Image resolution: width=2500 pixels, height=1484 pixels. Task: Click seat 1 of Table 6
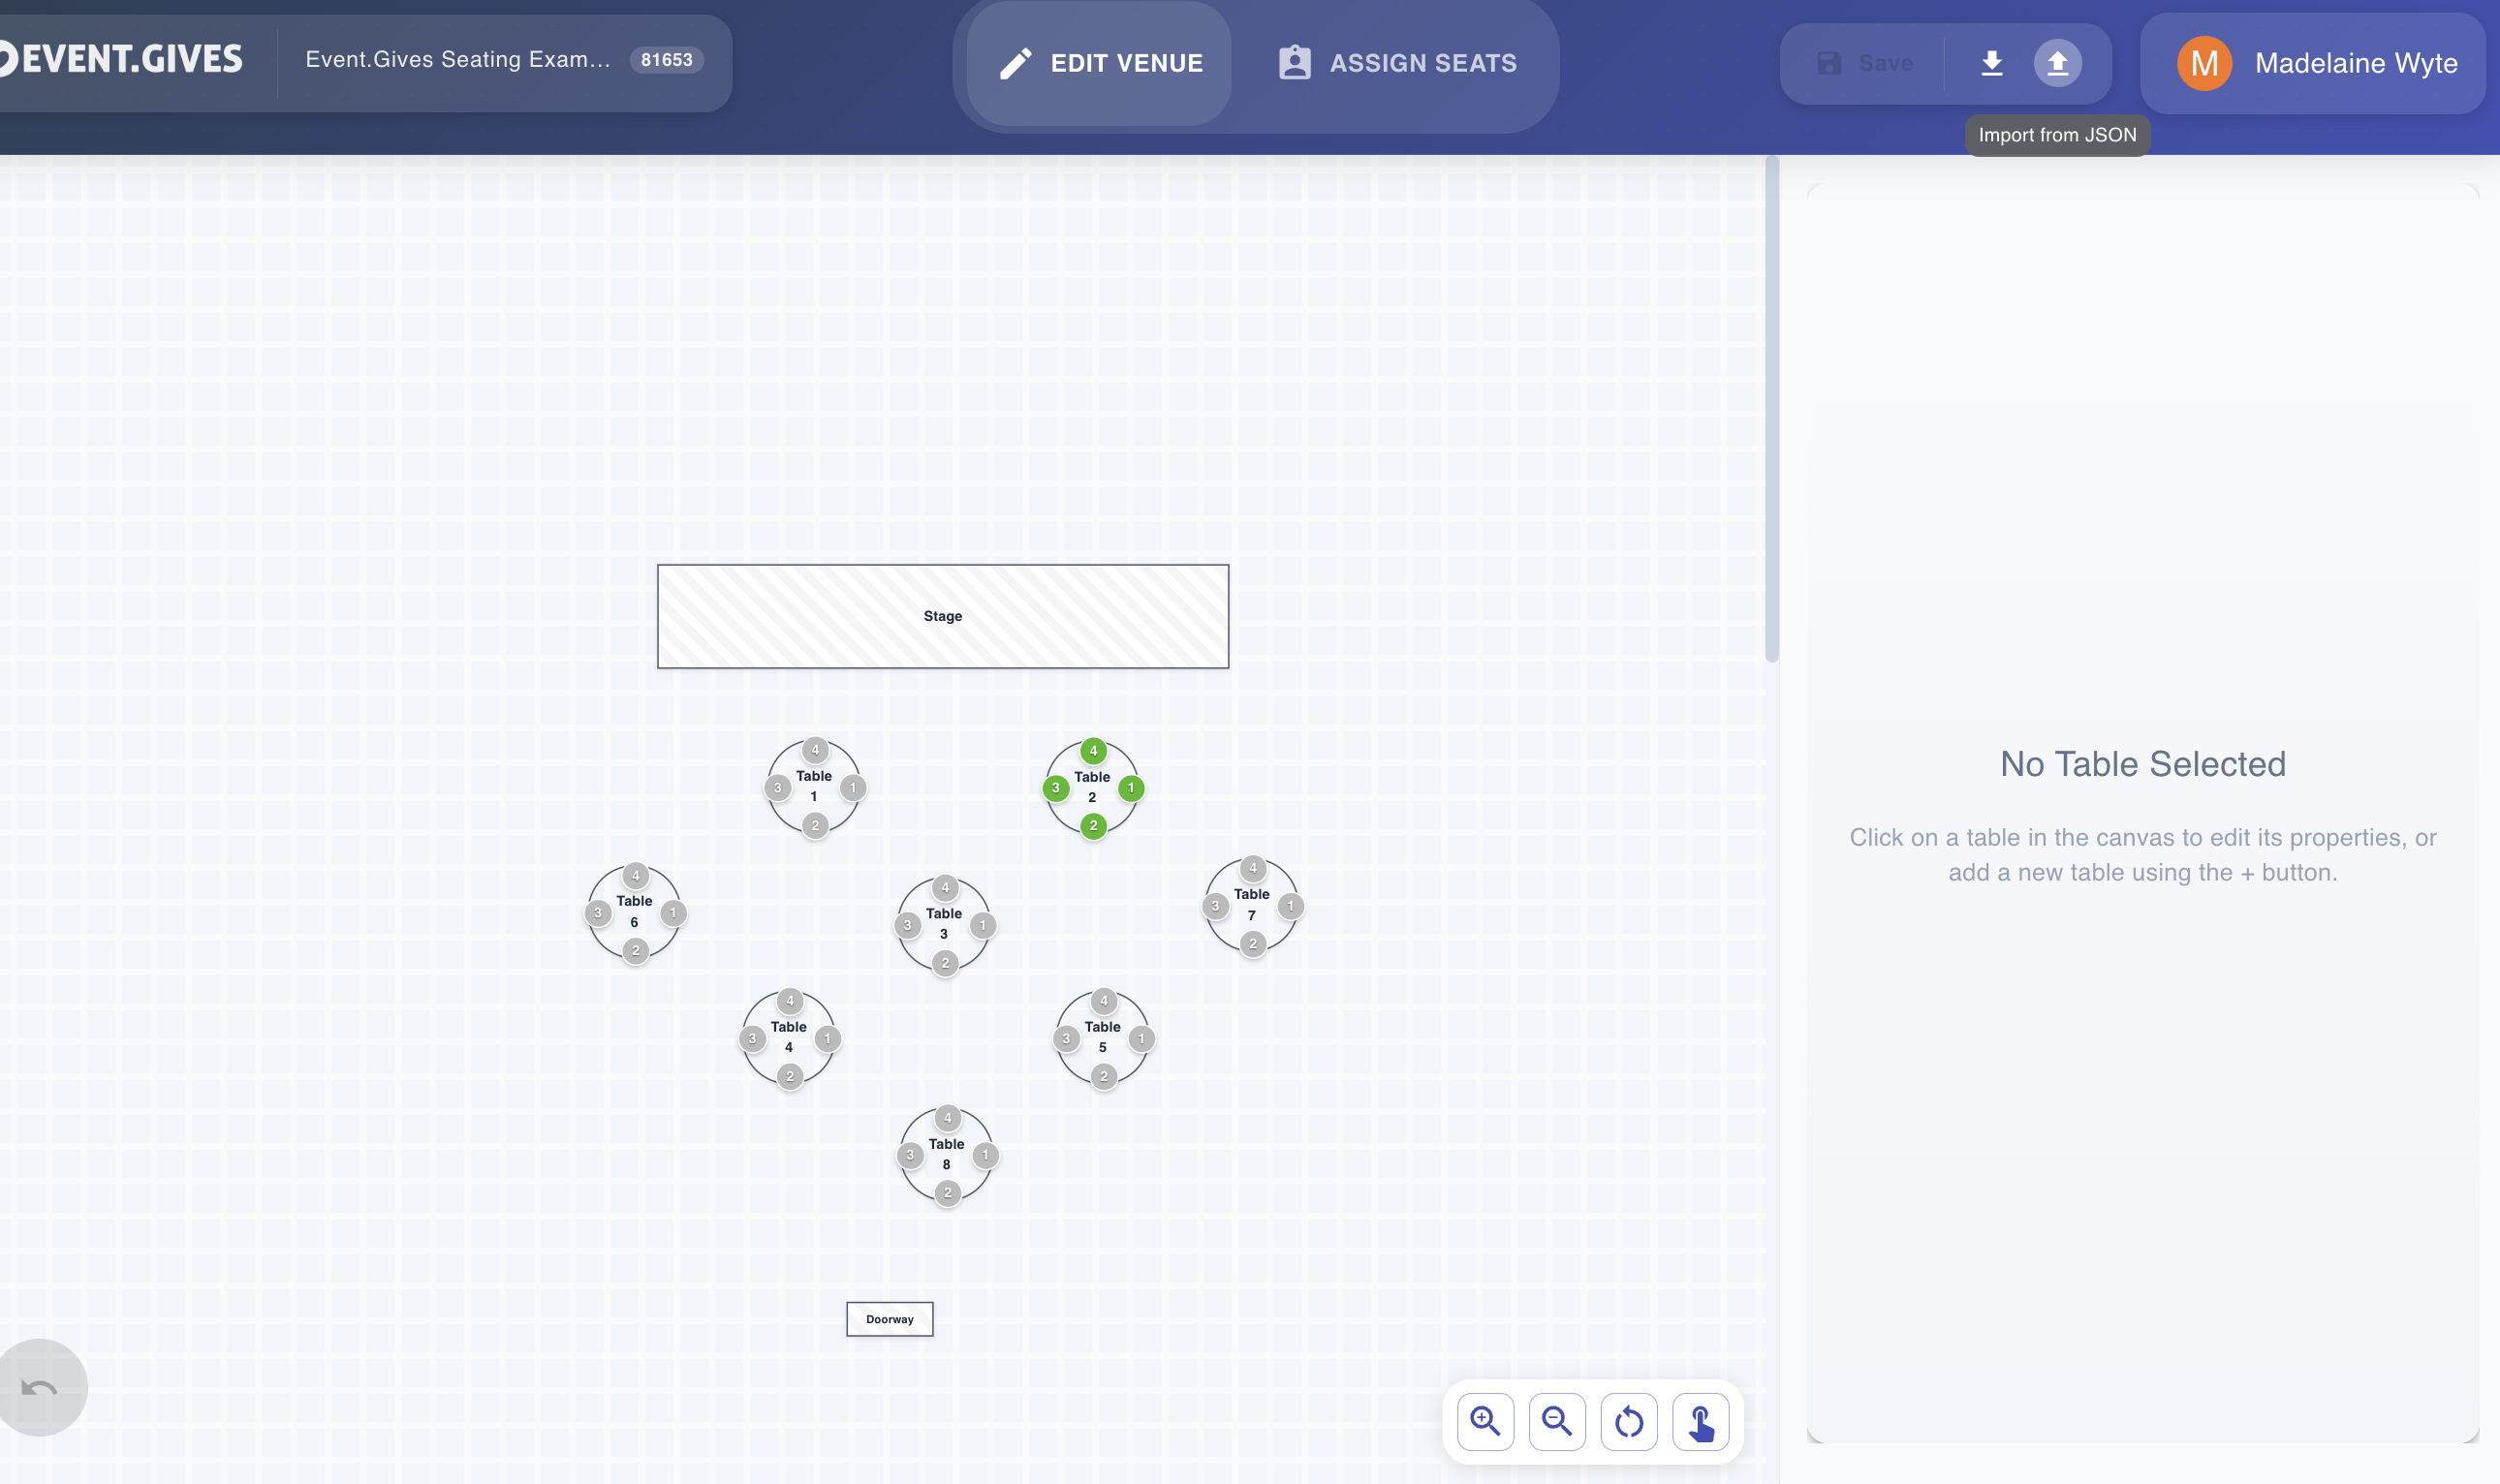pyautogui.click(x=673, y=912)
